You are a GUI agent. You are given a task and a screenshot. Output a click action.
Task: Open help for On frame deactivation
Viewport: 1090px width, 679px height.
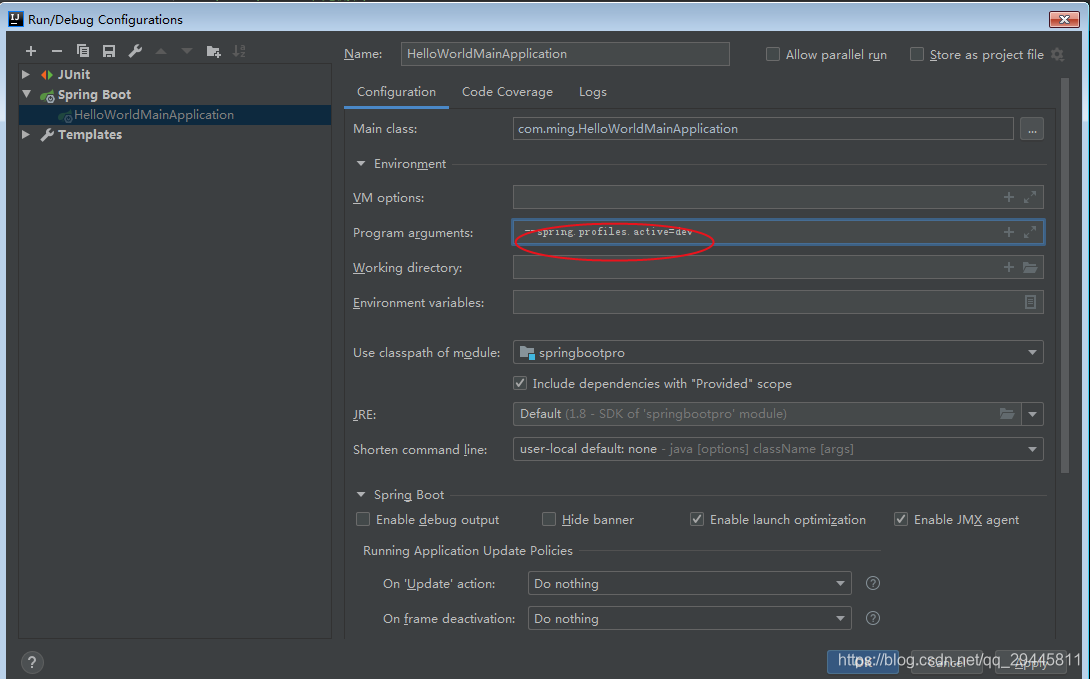[873, 618]
